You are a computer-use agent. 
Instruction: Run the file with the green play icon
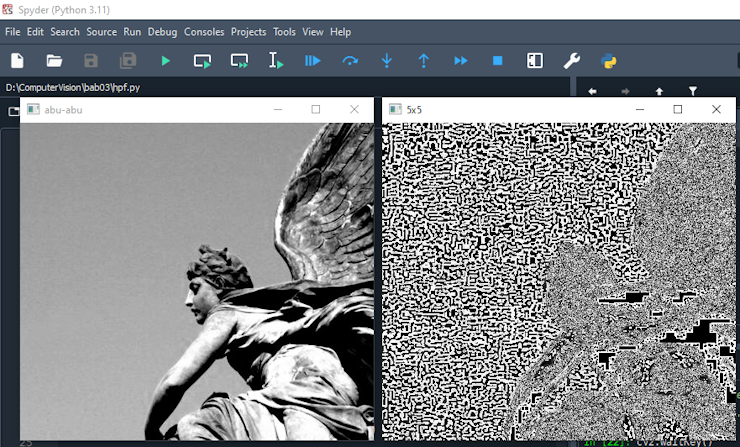(166, 61)
